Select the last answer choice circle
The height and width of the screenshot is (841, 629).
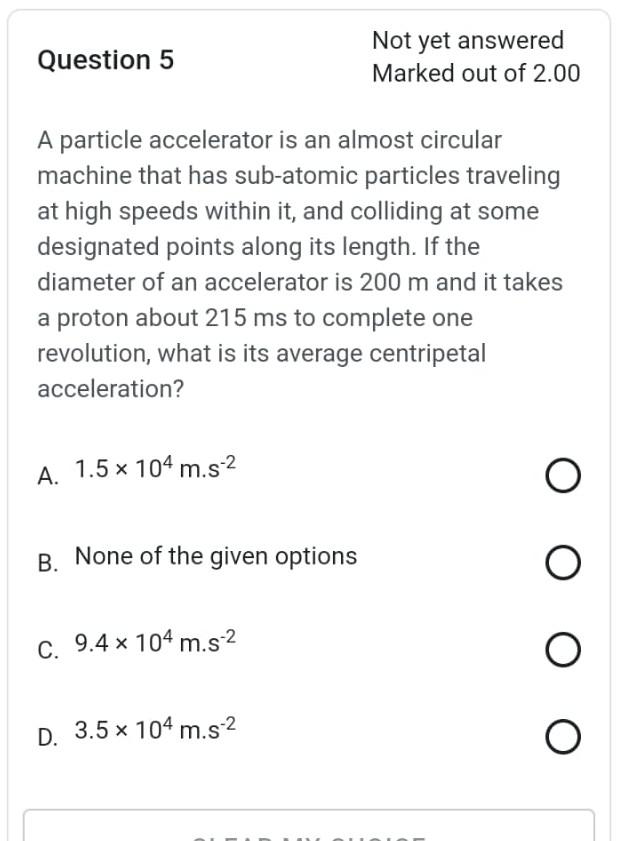pos(562,737)
